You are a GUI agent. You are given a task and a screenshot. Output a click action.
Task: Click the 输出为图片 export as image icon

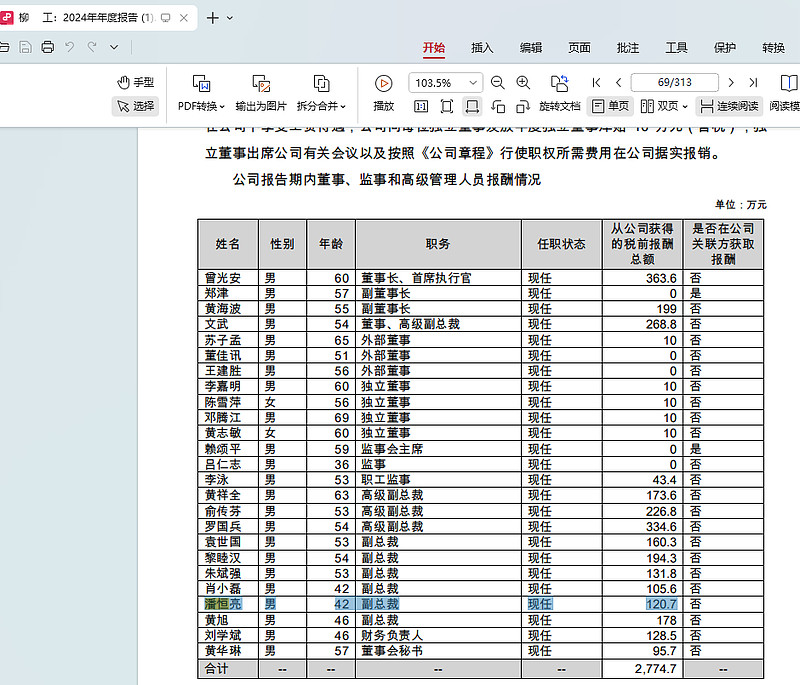pyautogui.click(x=261, y=84)
